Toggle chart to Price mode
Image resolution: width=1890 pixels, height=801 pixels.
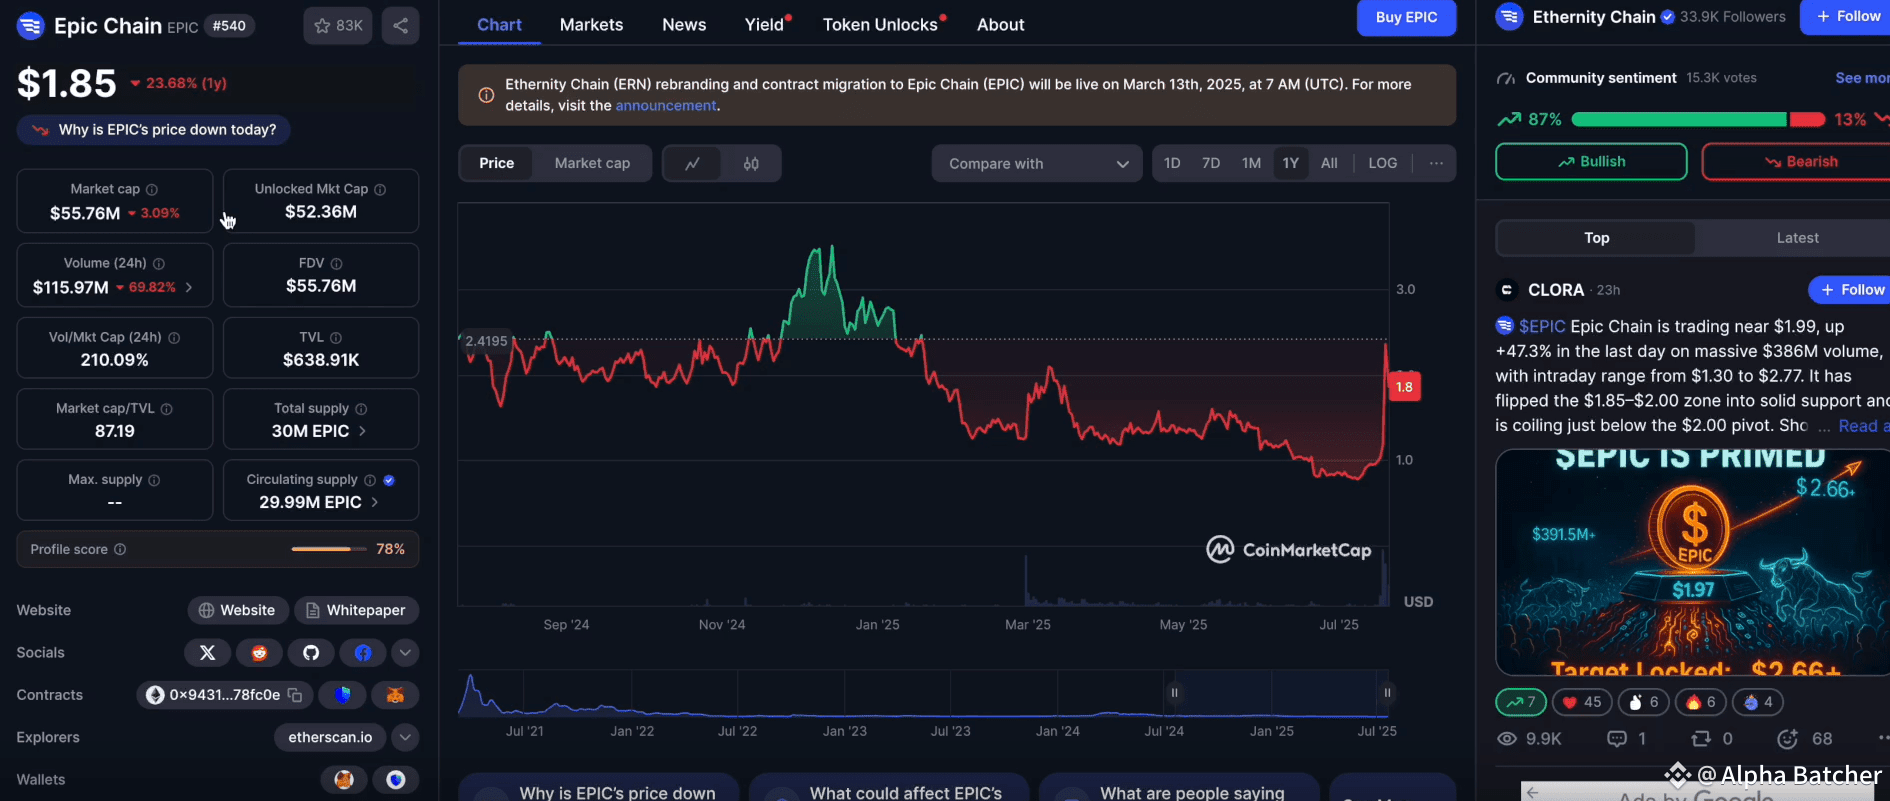click(x=496, y=163)
